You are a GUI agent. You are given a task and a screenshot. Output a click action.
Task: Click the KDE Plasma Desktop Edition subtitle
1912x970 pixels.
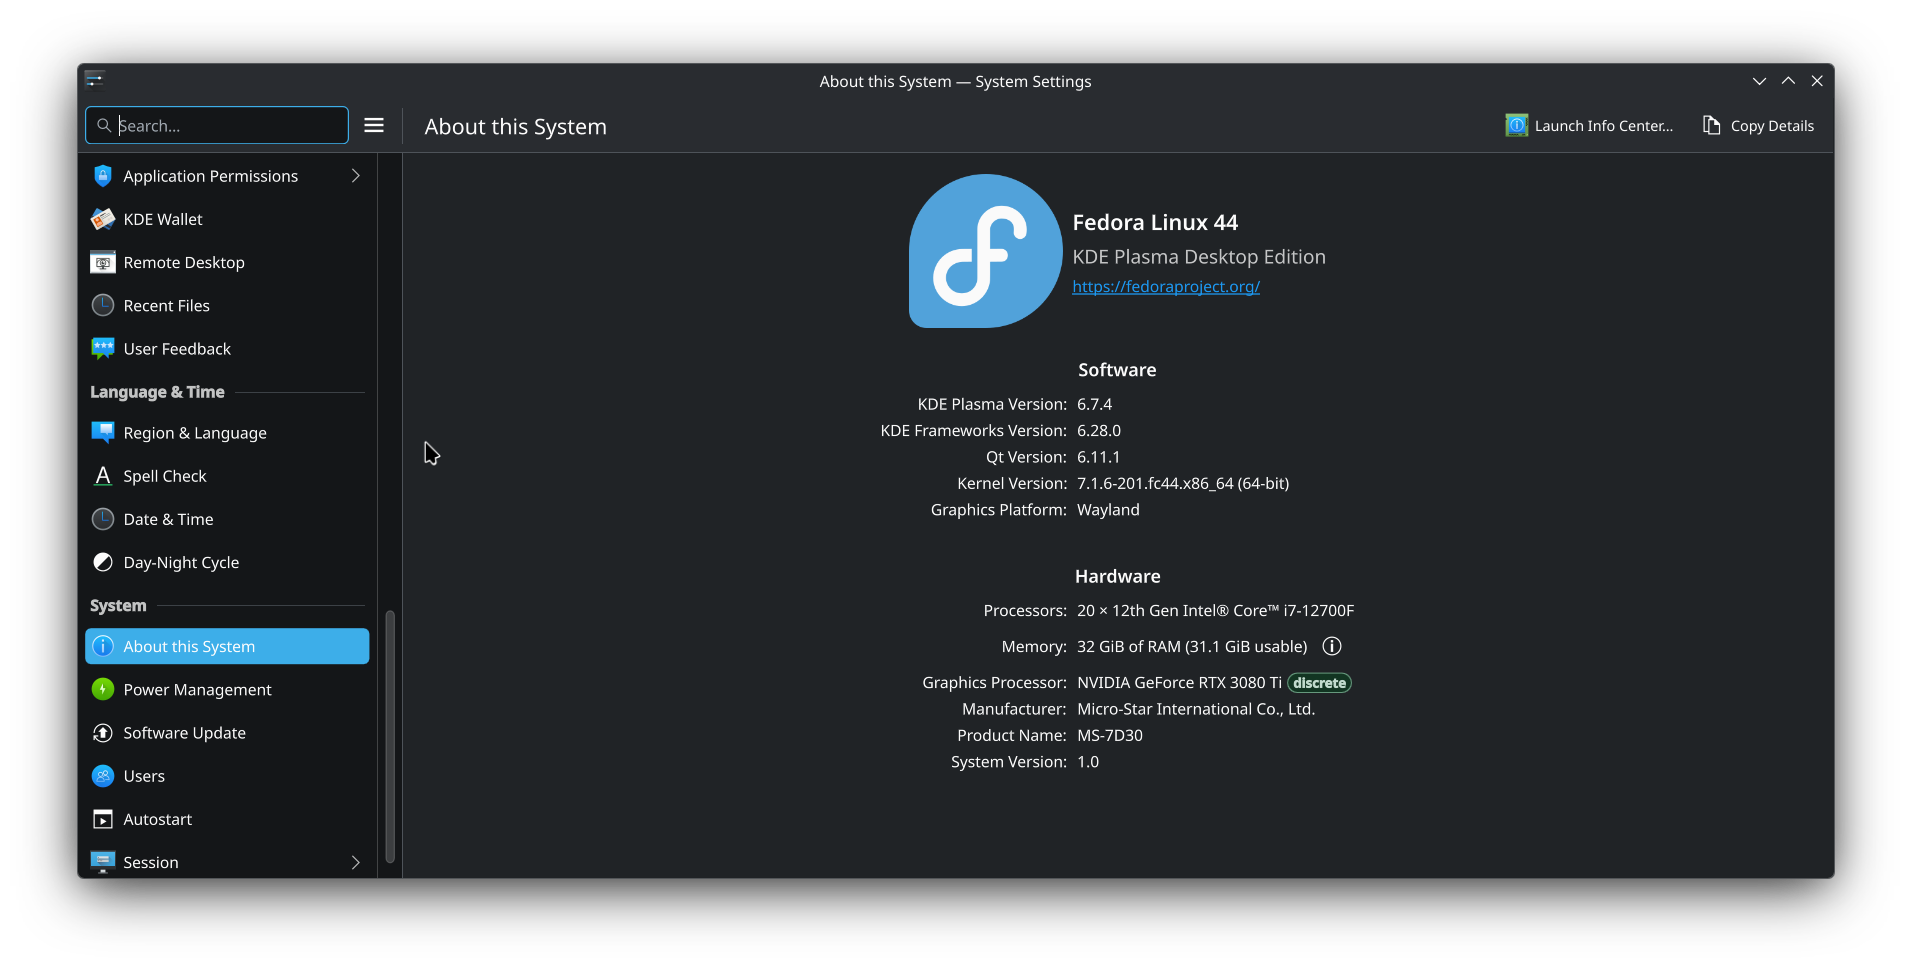pyautogui.click(x=1199, y=257)
